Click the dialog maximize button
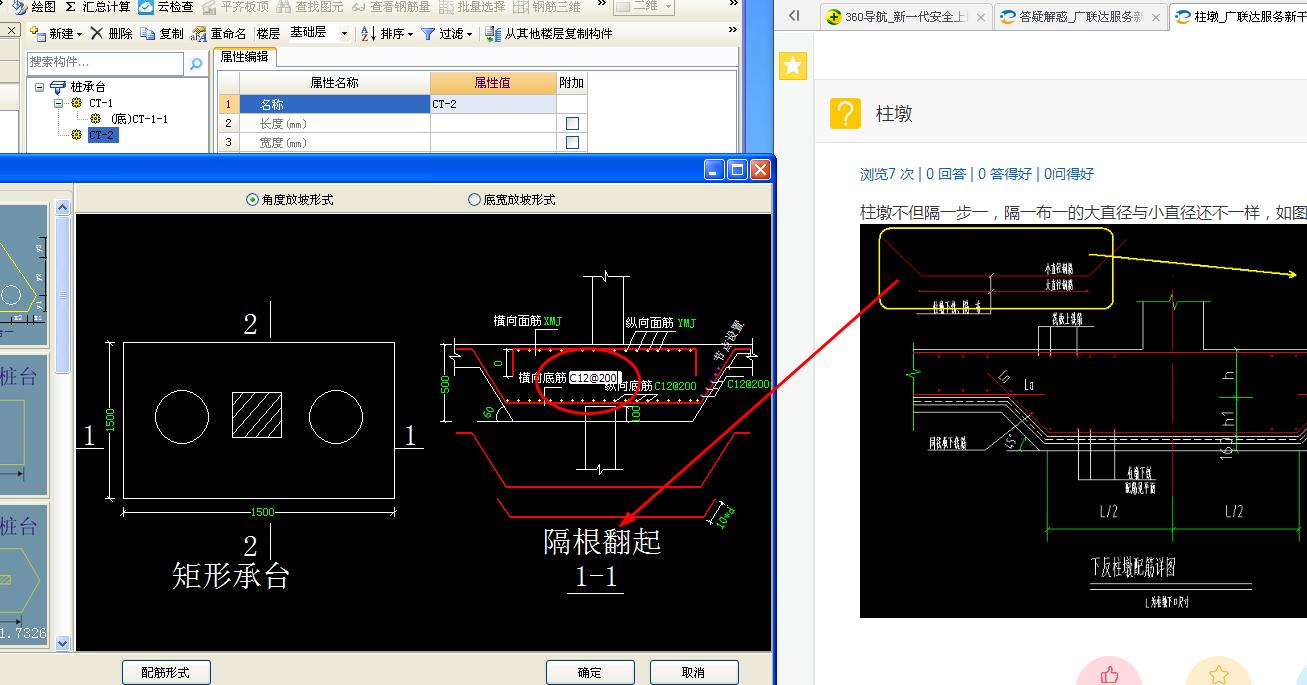1307x685 pixels. pyautogui.click(x=737, y=170)
